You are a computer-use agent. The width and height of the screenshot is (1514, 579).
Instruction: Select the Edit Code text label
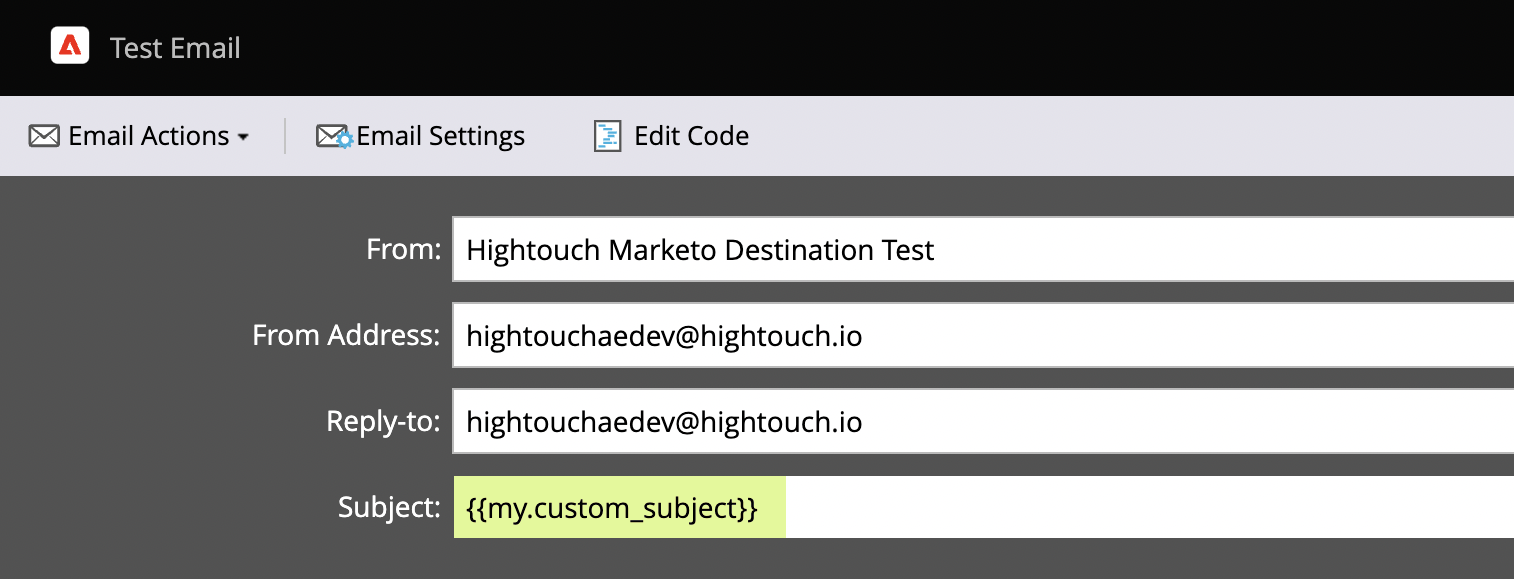tap(691, 136)
